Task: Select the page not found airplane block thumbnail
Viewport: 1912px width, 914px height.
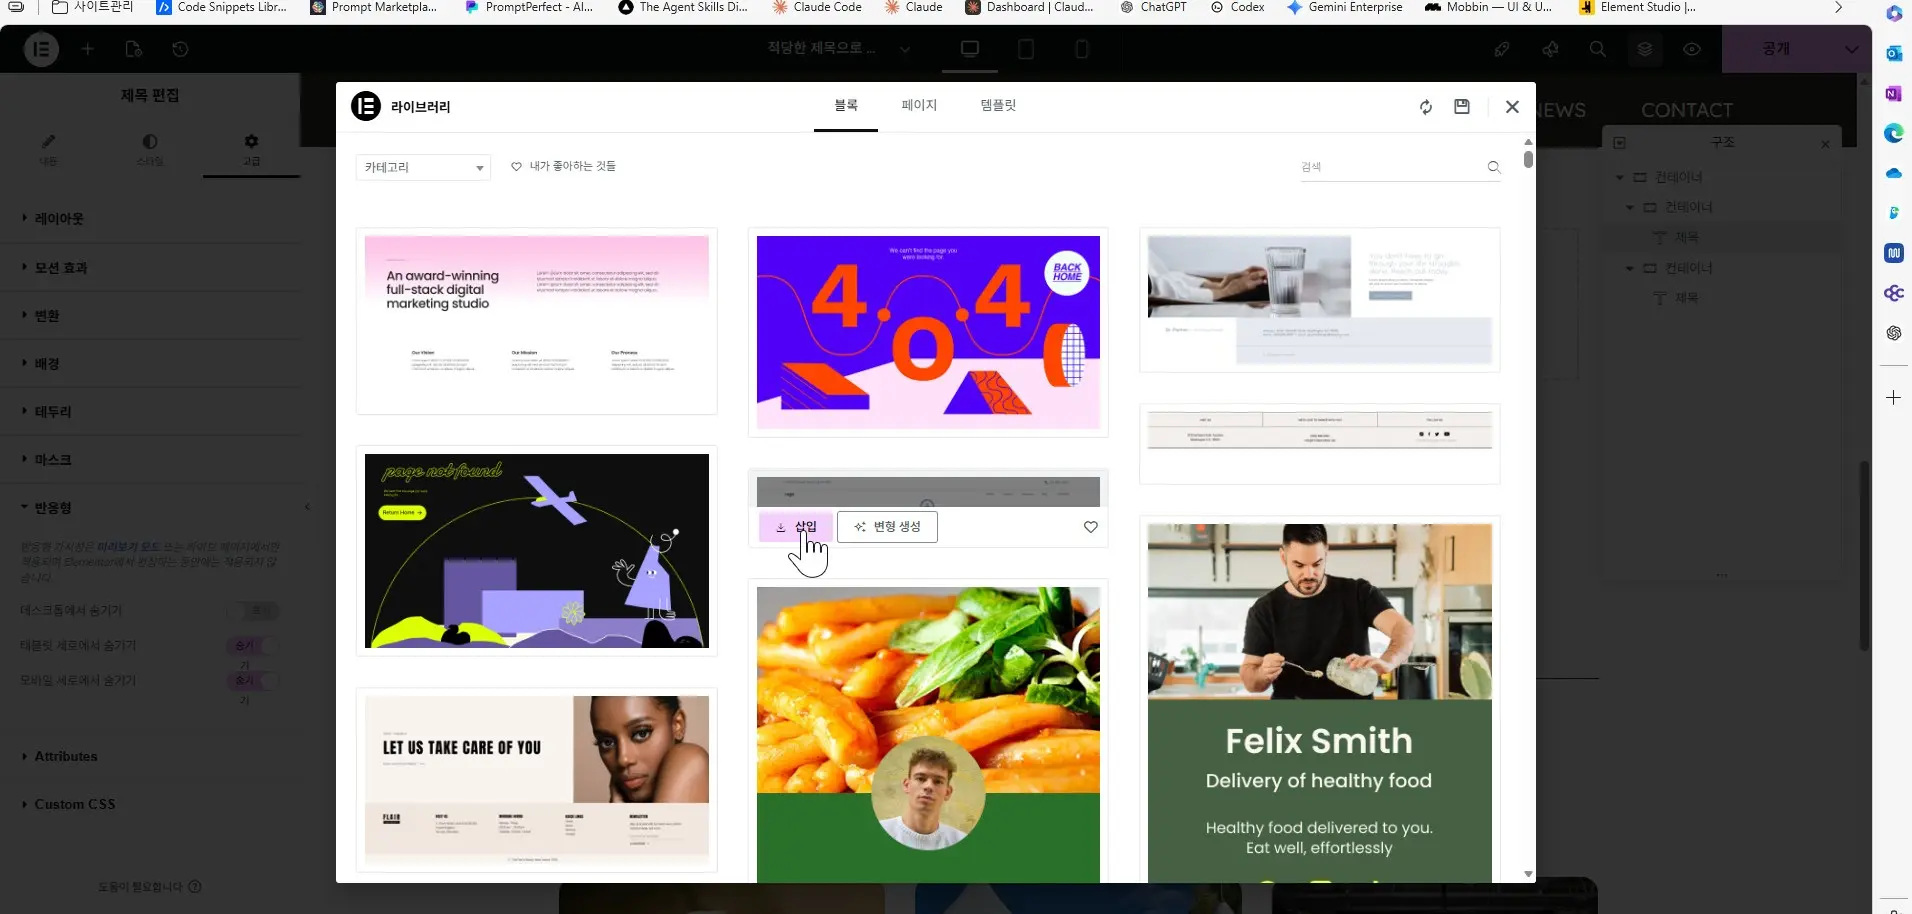Action: click(x=537, y=551)
